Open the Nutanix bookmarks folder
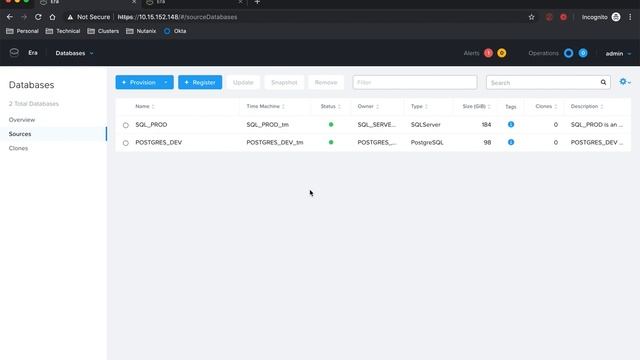 141,31
